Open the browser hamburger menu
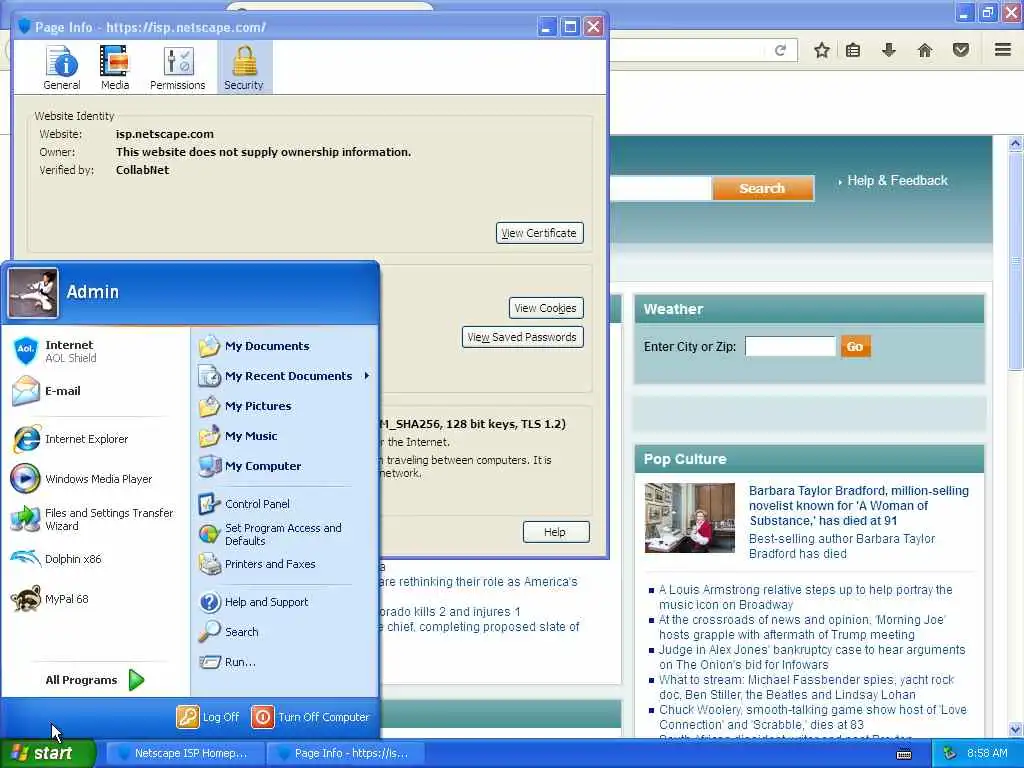 point(1003,50)
